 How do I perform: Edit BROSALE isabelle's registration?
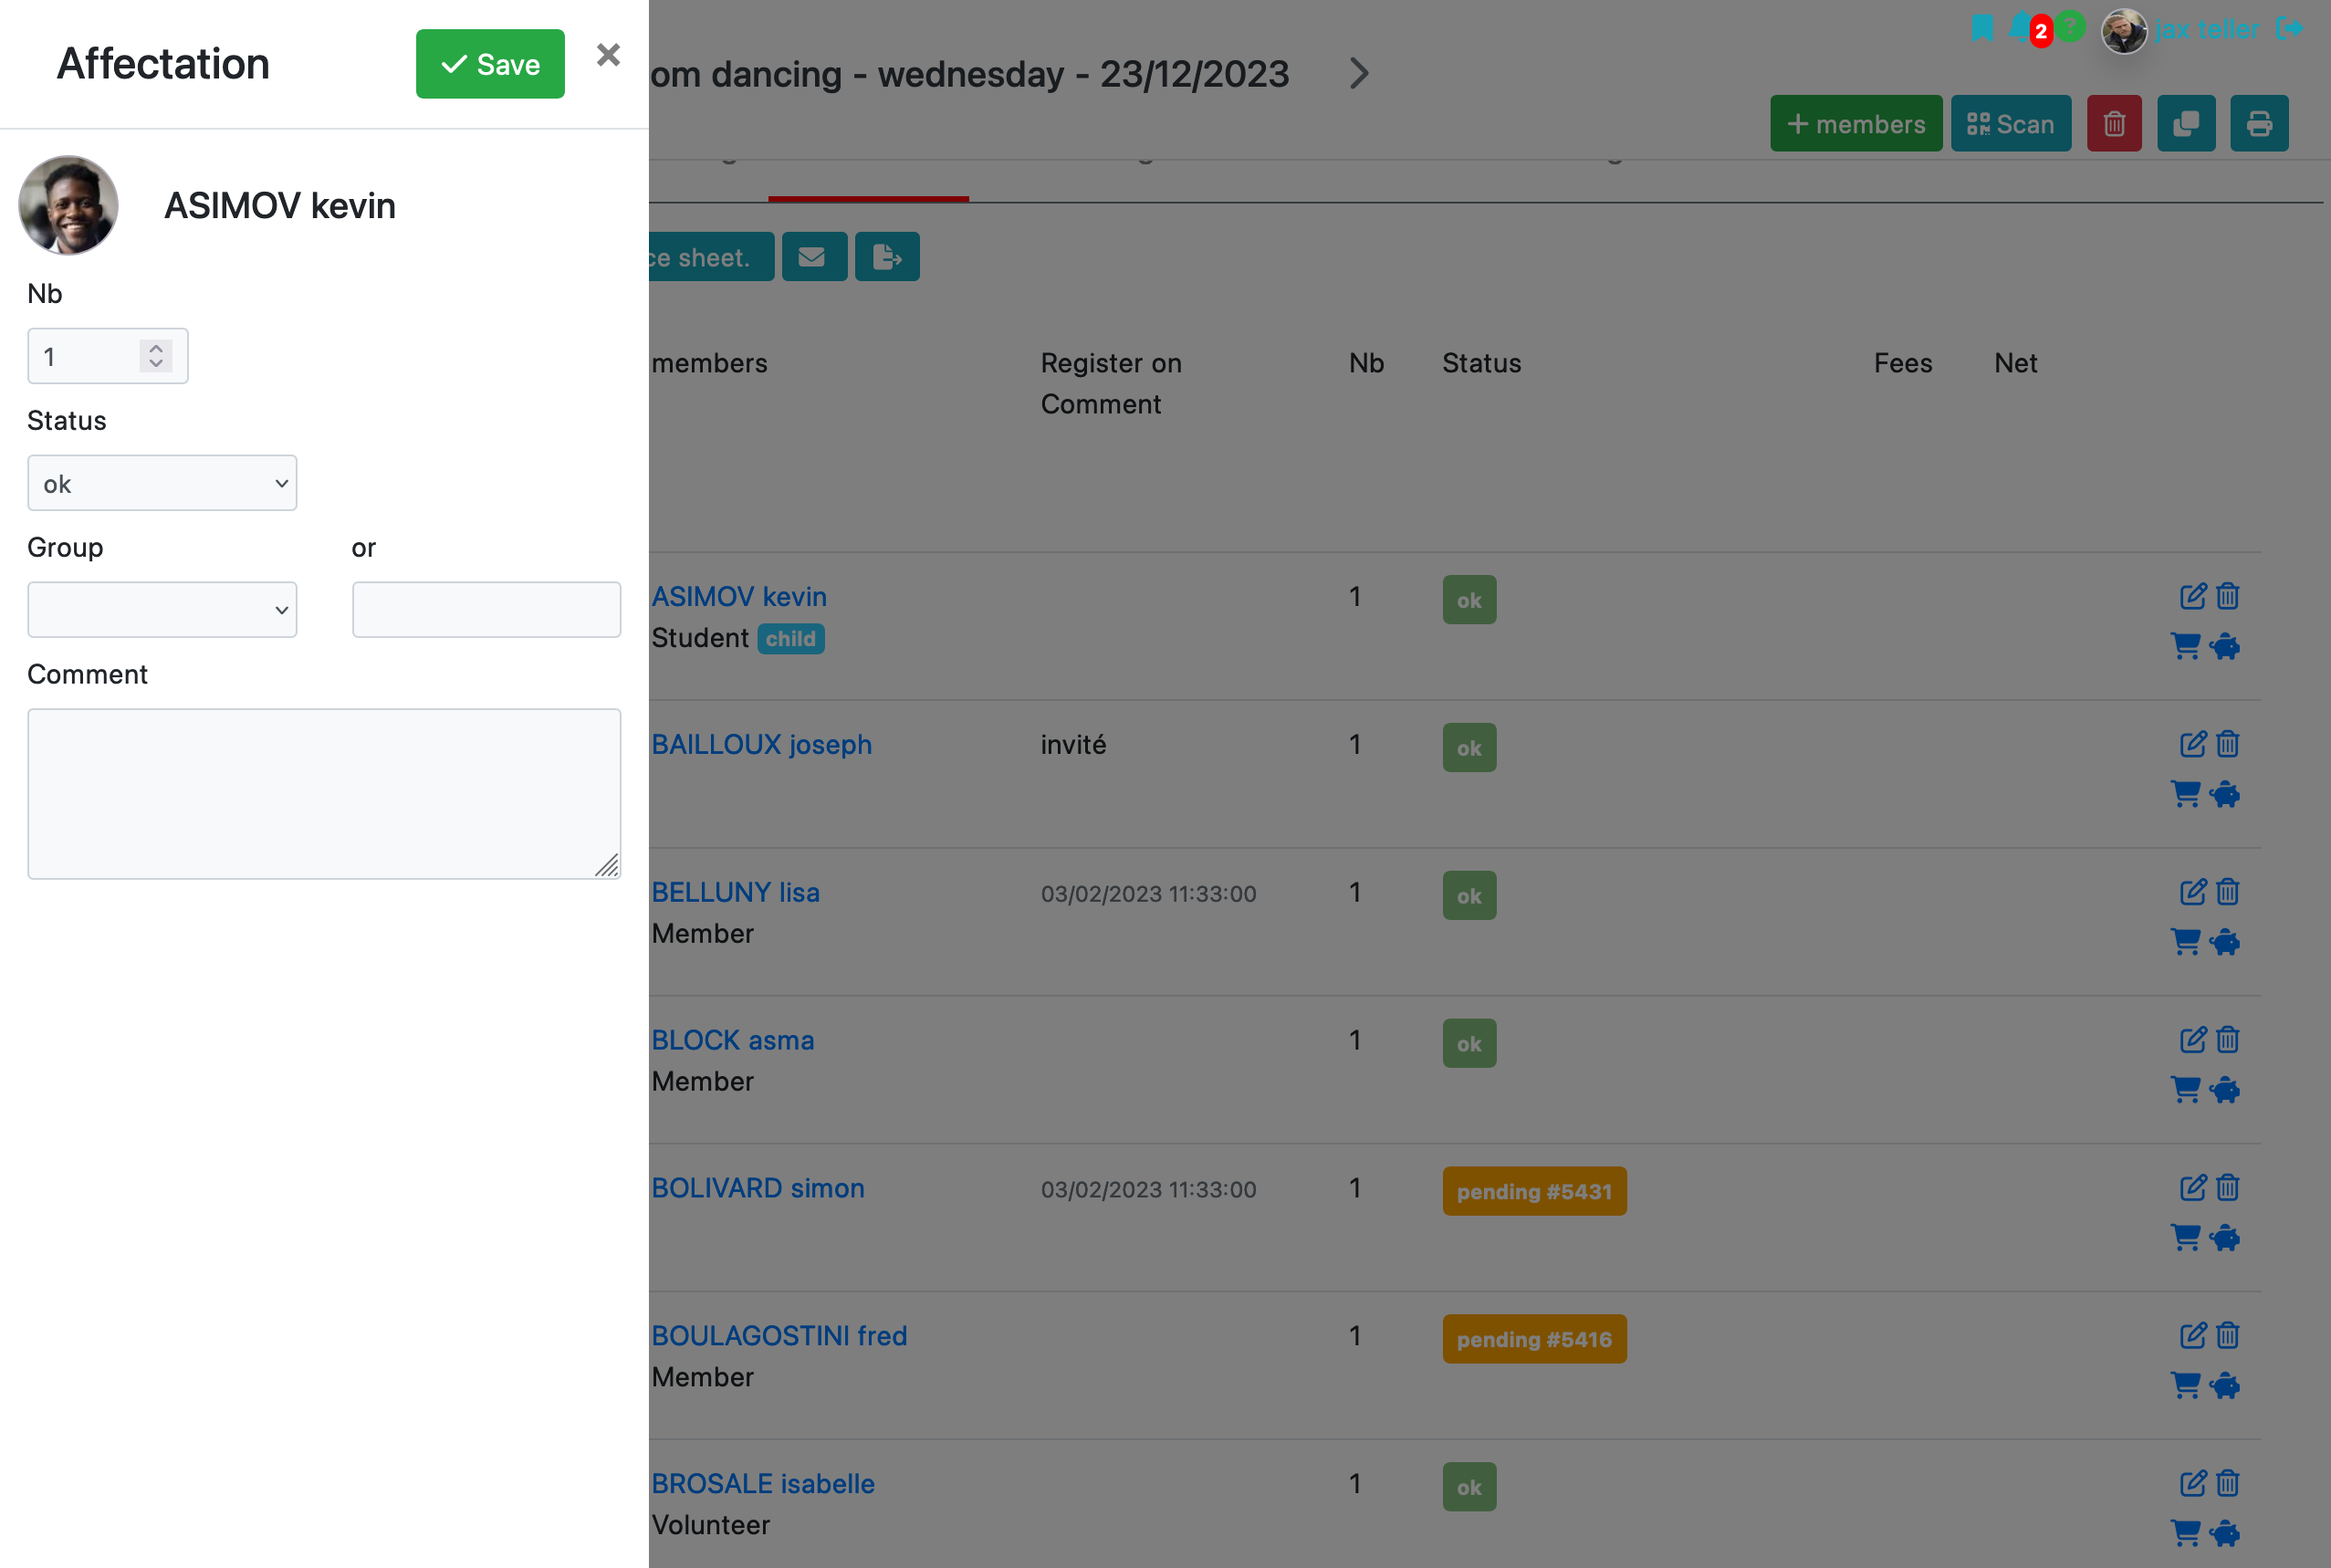click(x=2192, y=1484)
